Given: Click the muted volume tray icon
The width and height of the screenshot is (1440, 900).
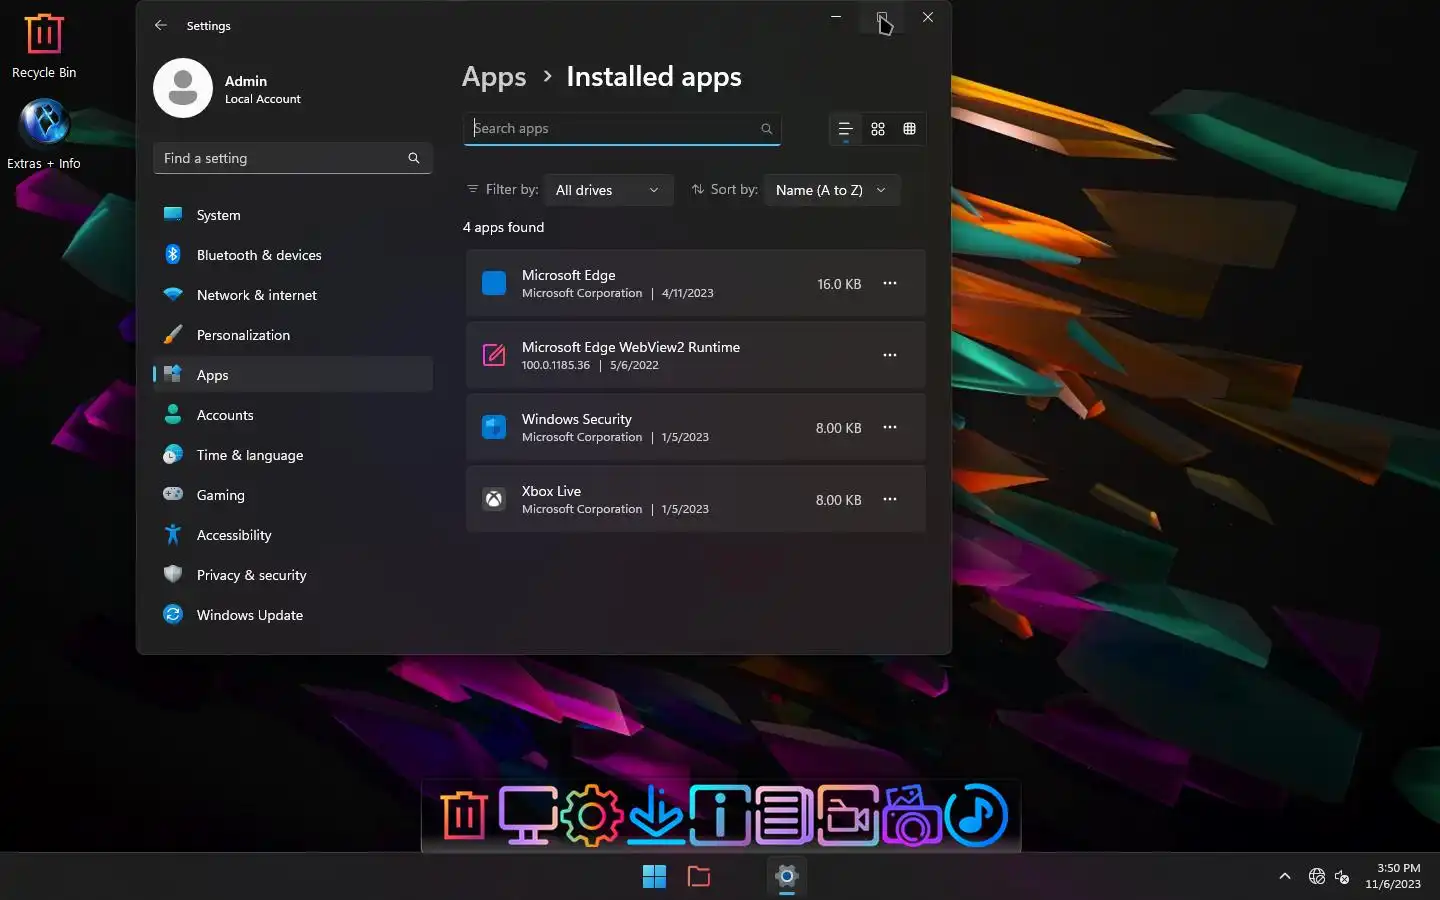Looking at the screenshot, I should click(x=1343, y=877).
